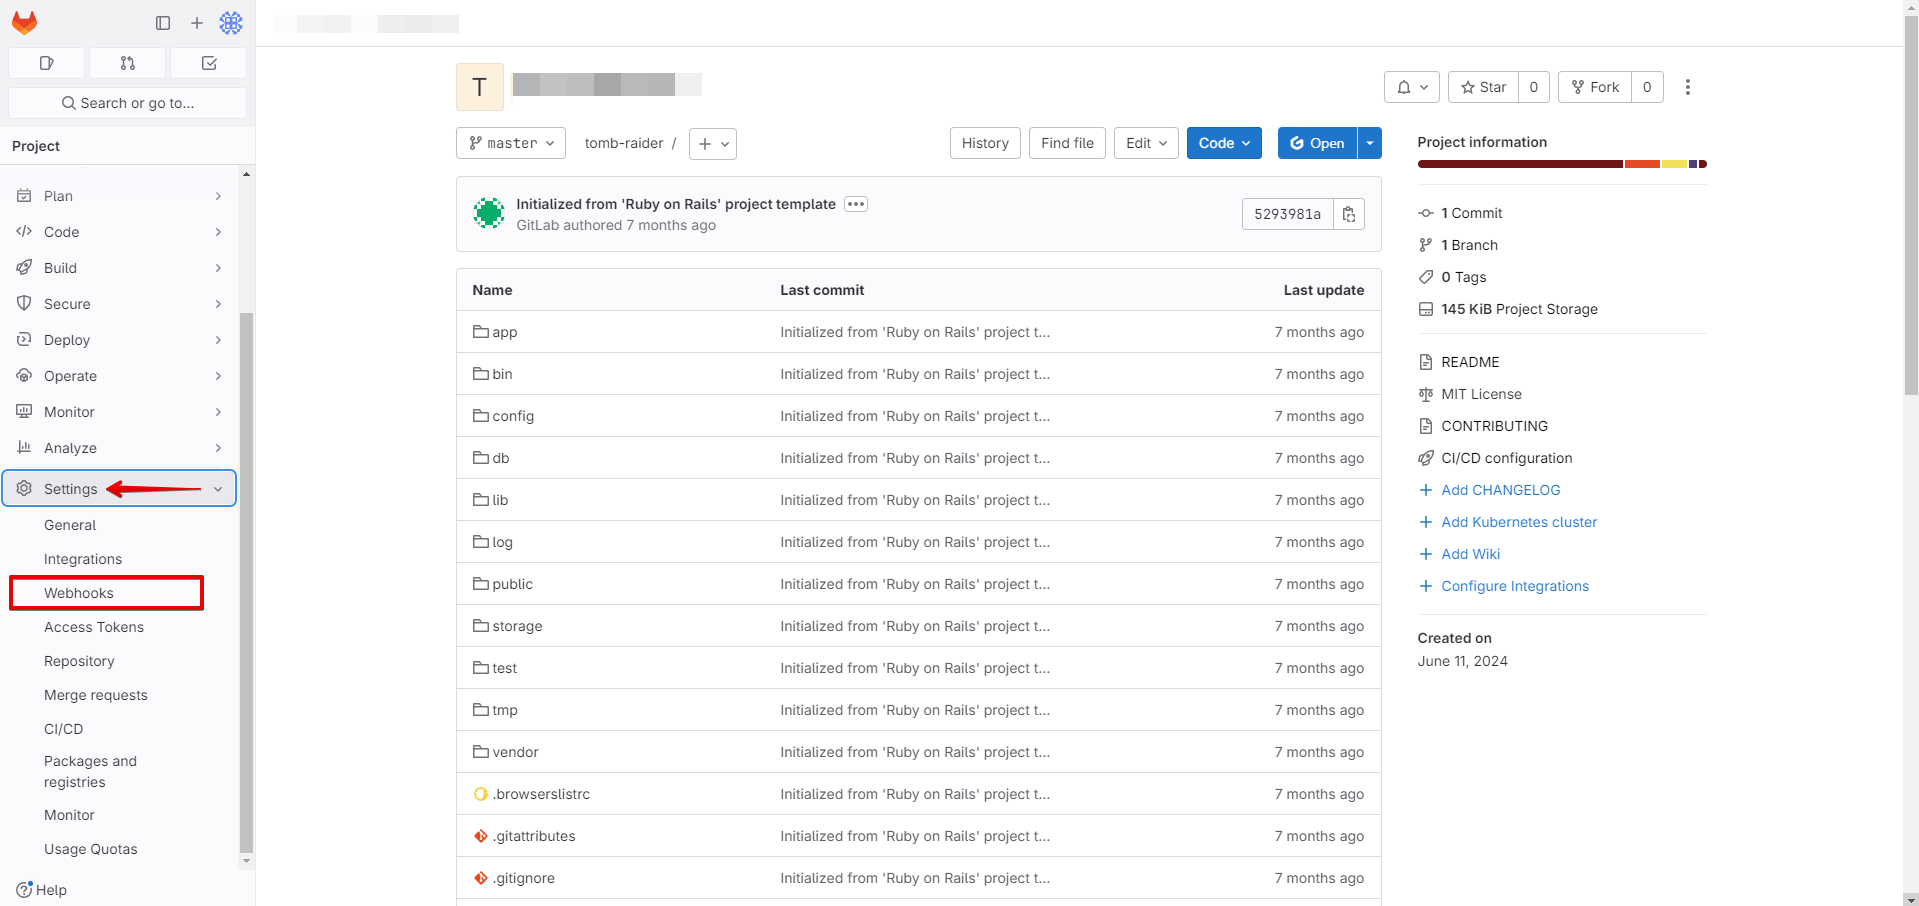Open the Webhooks settings page

[x=79, y=592]
